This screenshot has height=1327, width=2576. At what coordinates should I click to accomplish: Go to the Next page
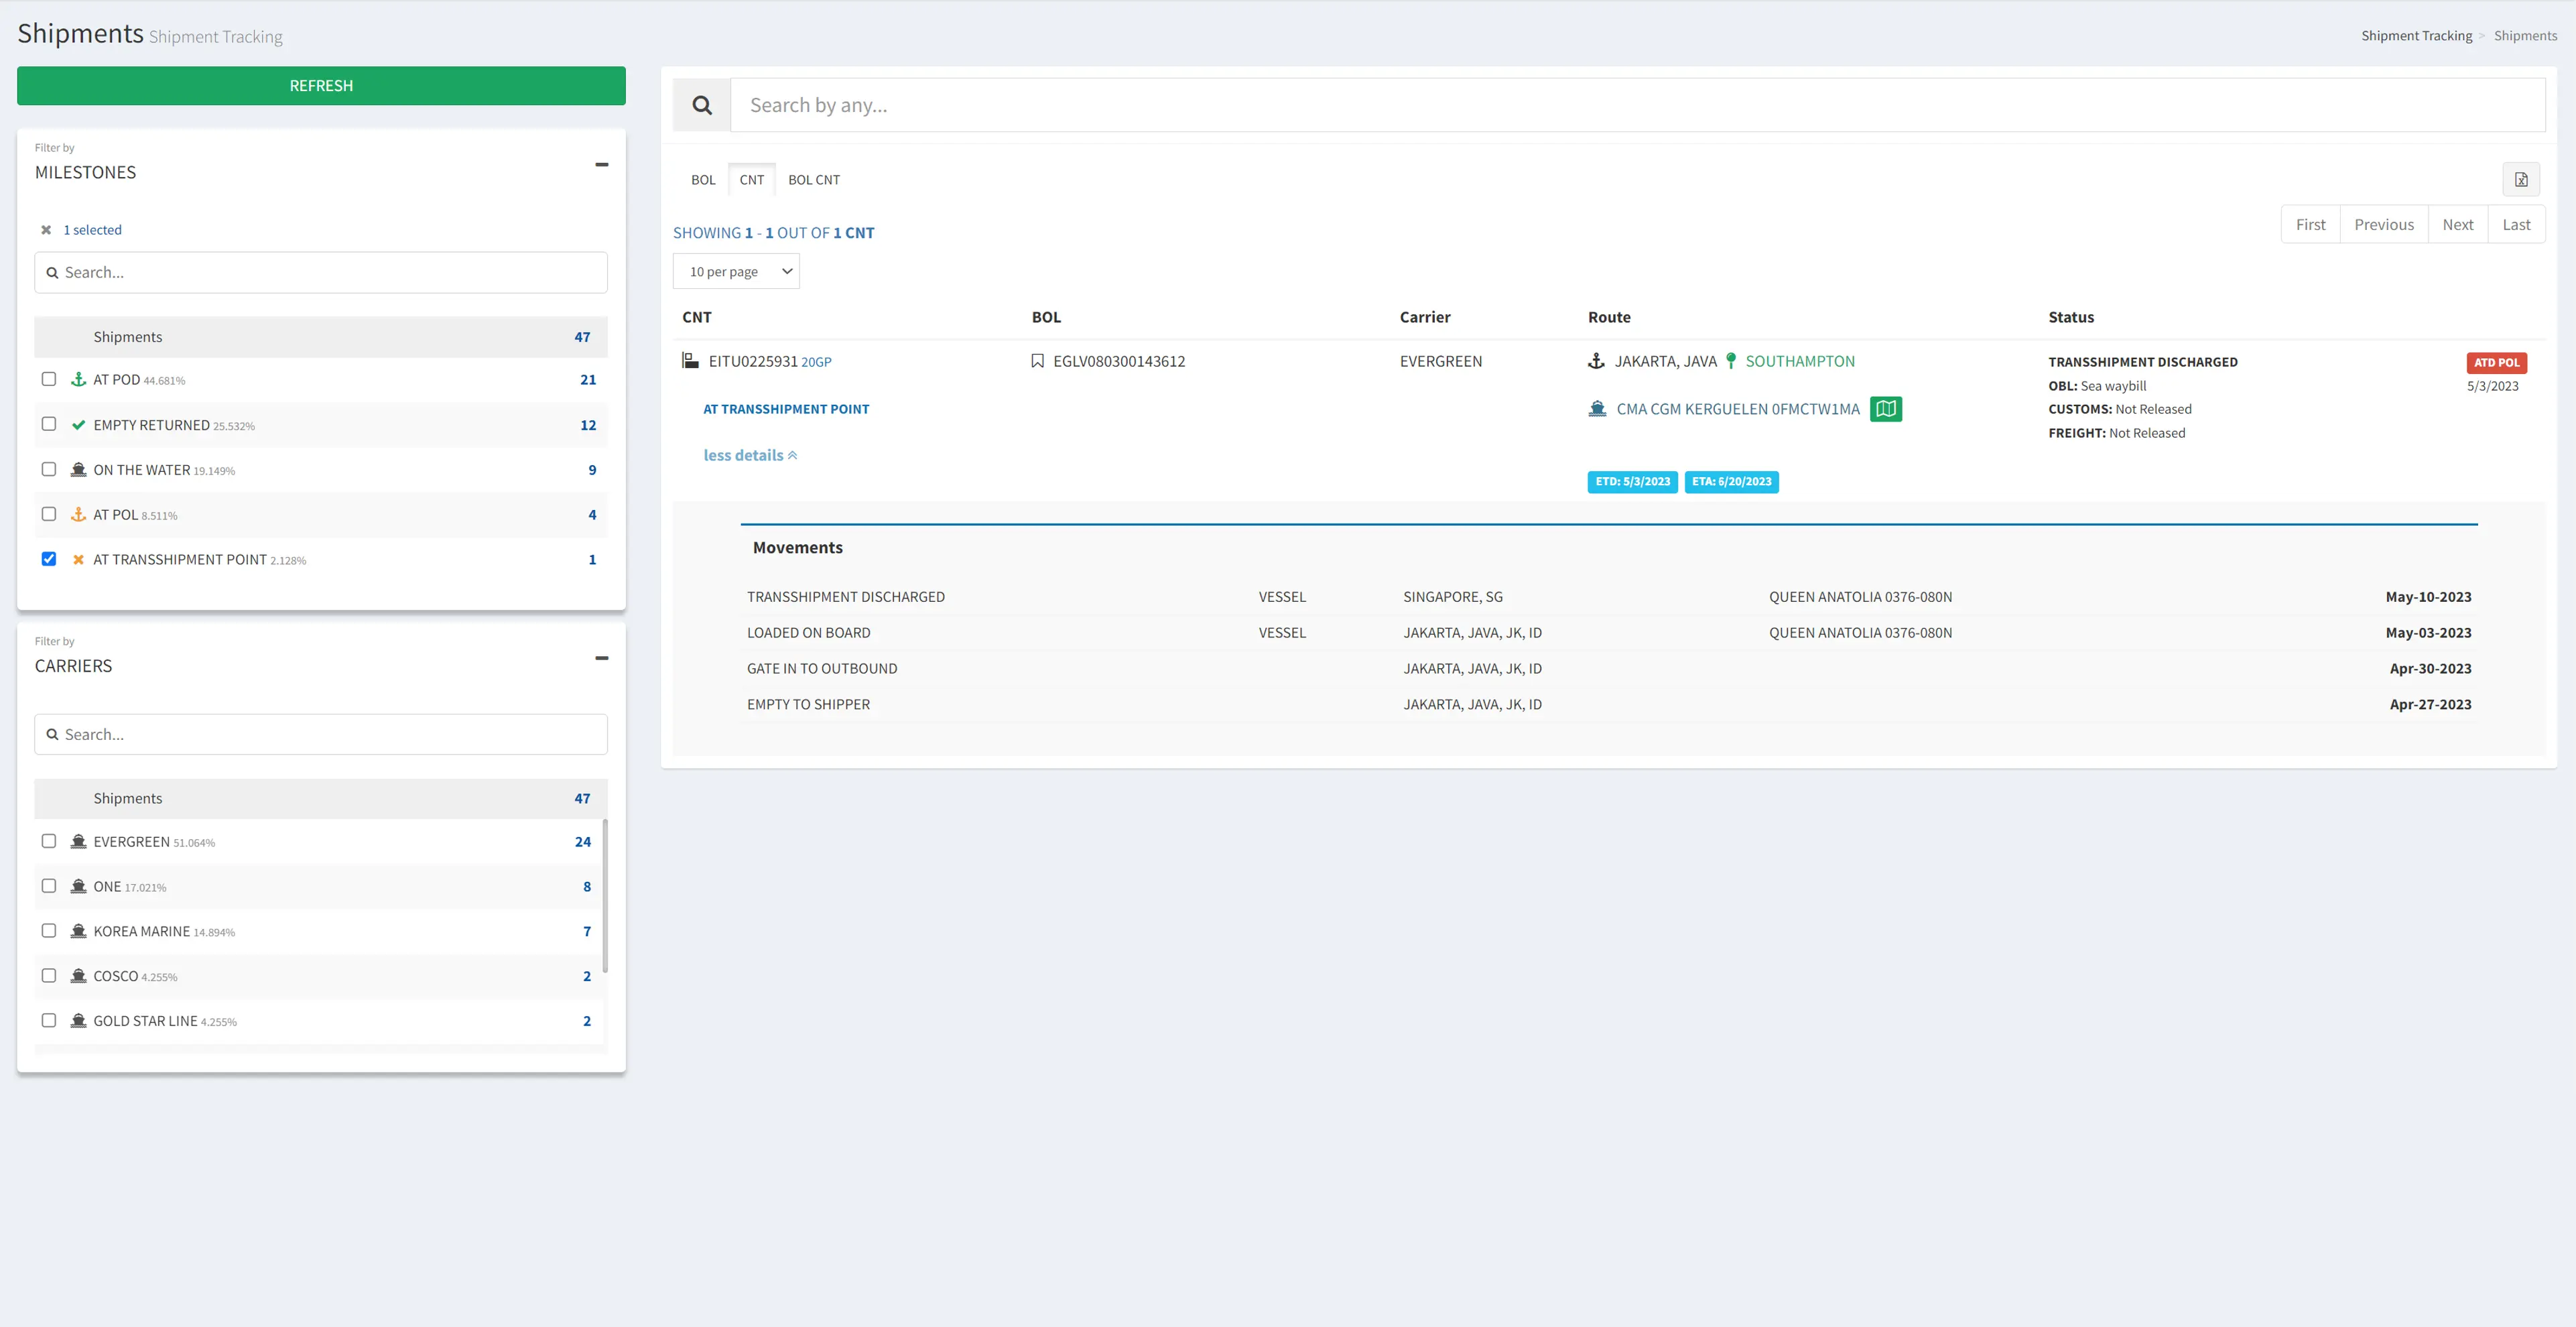tap(2458, 225)
